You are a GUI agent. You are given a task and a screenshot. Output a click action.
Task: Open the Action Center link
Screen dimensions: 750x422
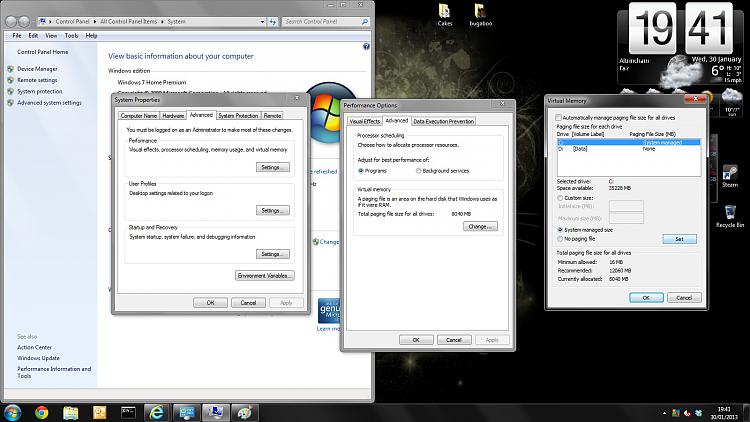(x=34, y=347)
